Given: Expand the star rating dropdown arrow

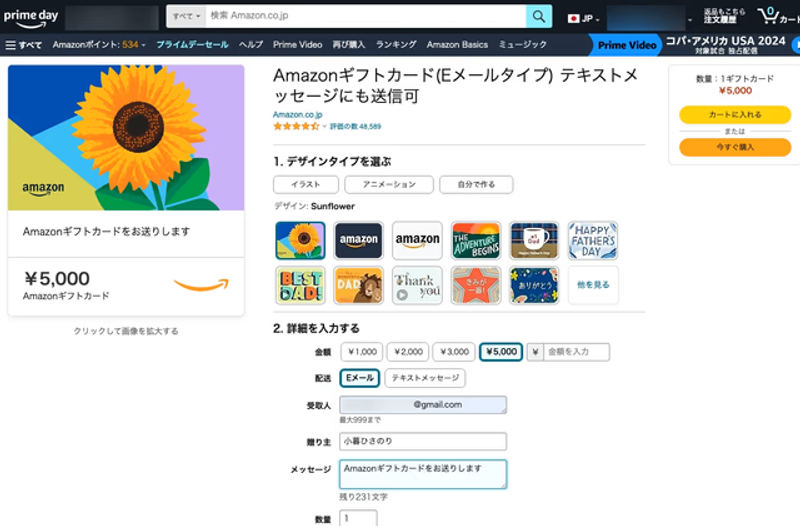Looking at the screenshot, I should (323, 127).
